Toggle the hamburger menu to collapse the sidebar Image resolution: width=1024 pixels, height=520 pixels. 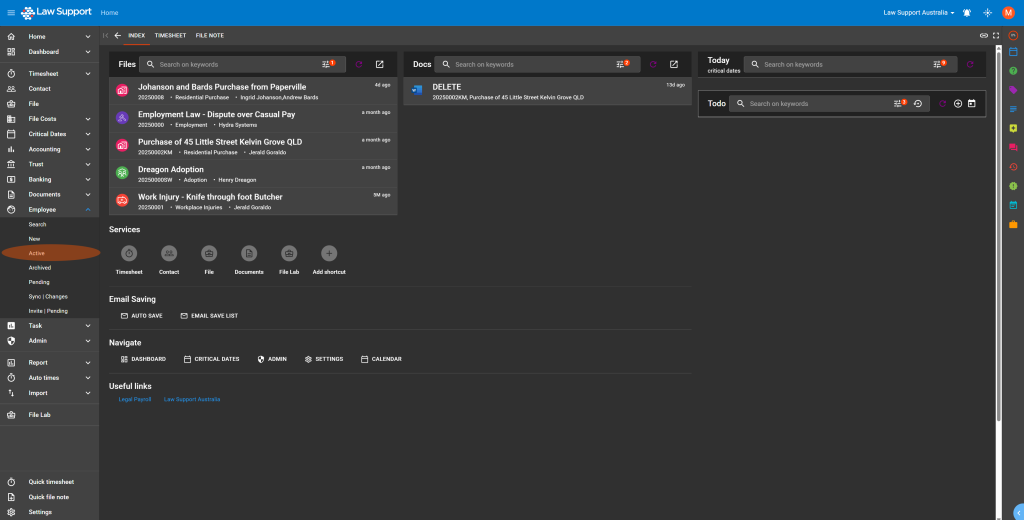click(11, 12)
